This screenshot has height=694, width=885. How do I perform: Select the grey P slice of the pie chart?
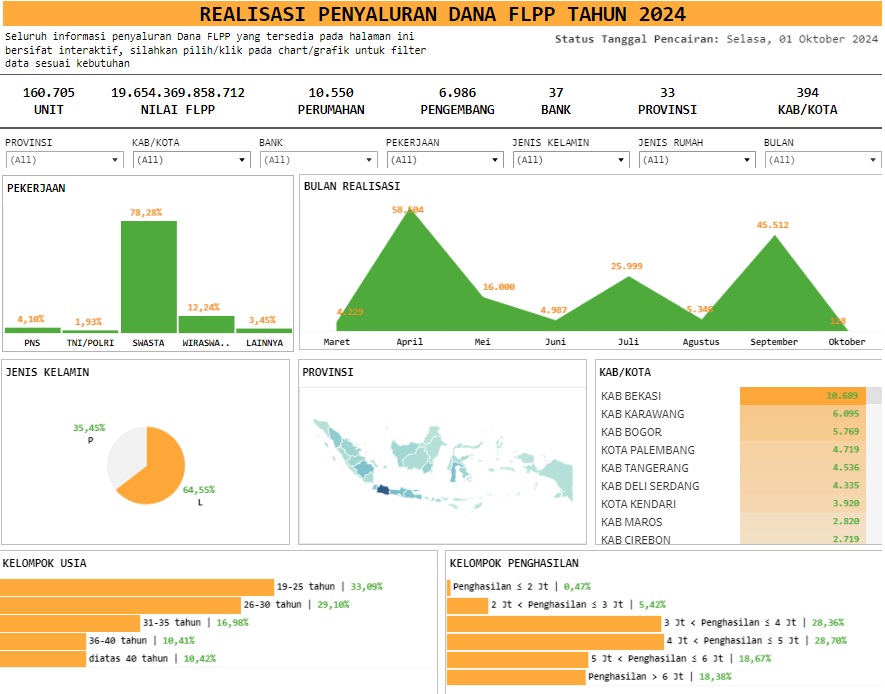click(x=127, y=454)
